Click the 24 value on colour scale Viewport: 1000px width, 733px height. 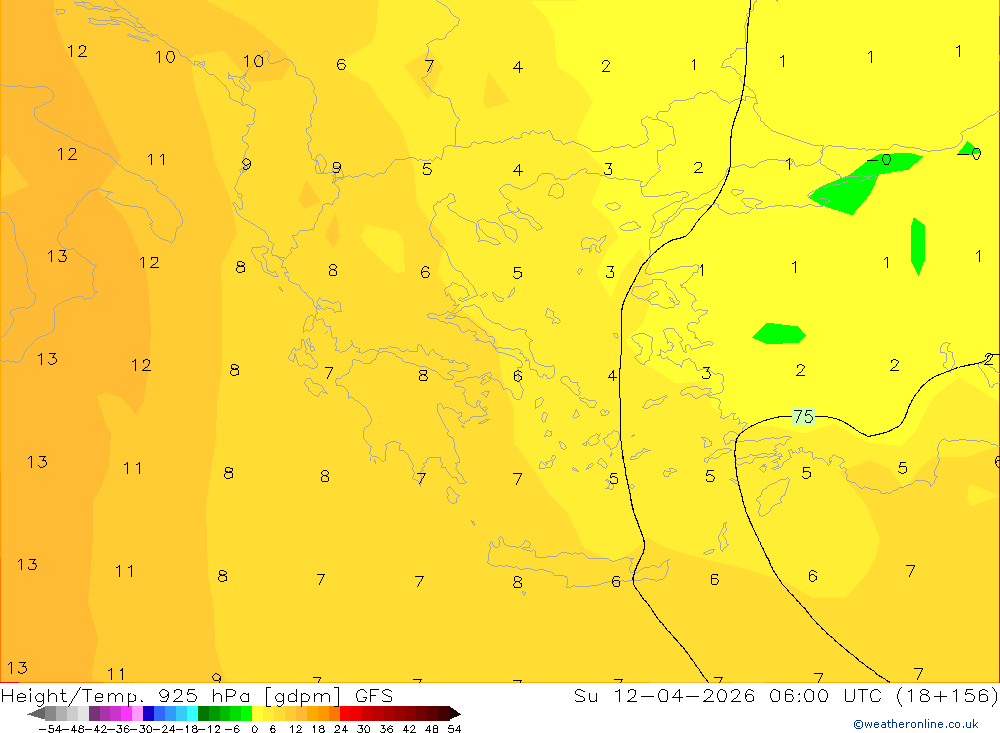pos(341,729)
